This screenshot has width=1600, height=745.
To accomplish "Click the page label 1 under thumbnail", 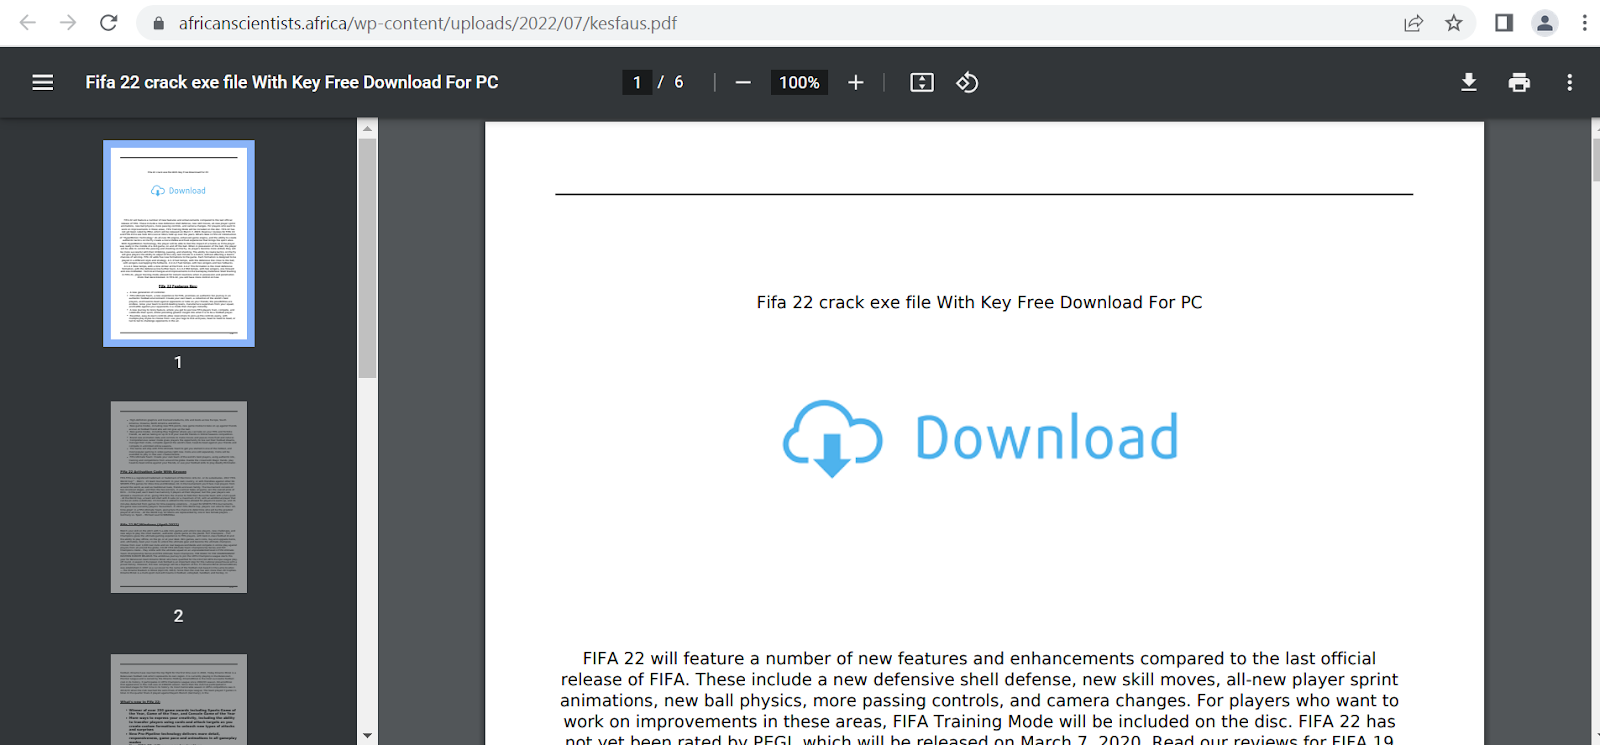I will tap(178, 362).
